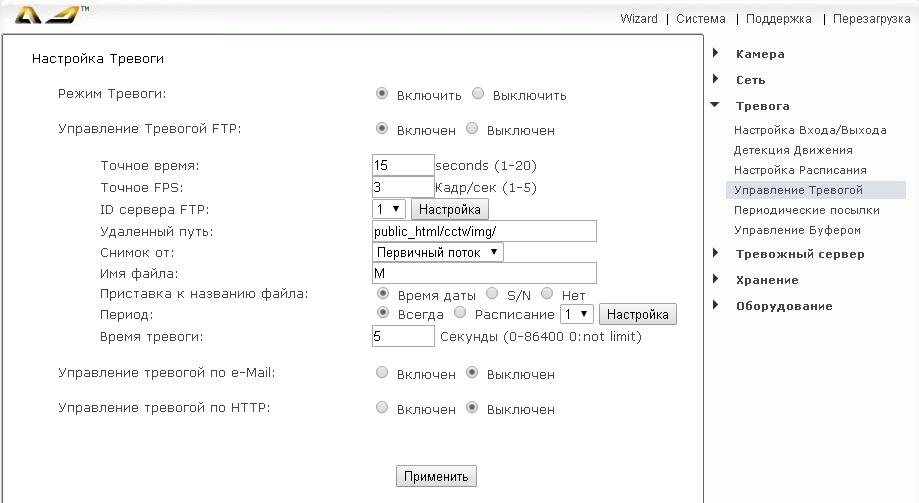Open Детекция Движения settings page

click(x=793, y=150)
